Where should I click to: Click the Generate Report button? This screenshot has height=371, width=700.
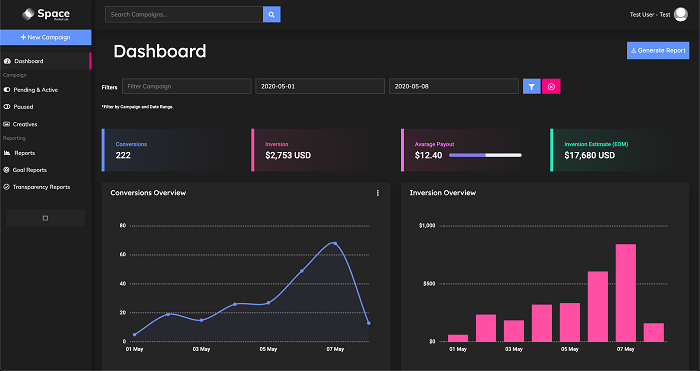point(658,50)
